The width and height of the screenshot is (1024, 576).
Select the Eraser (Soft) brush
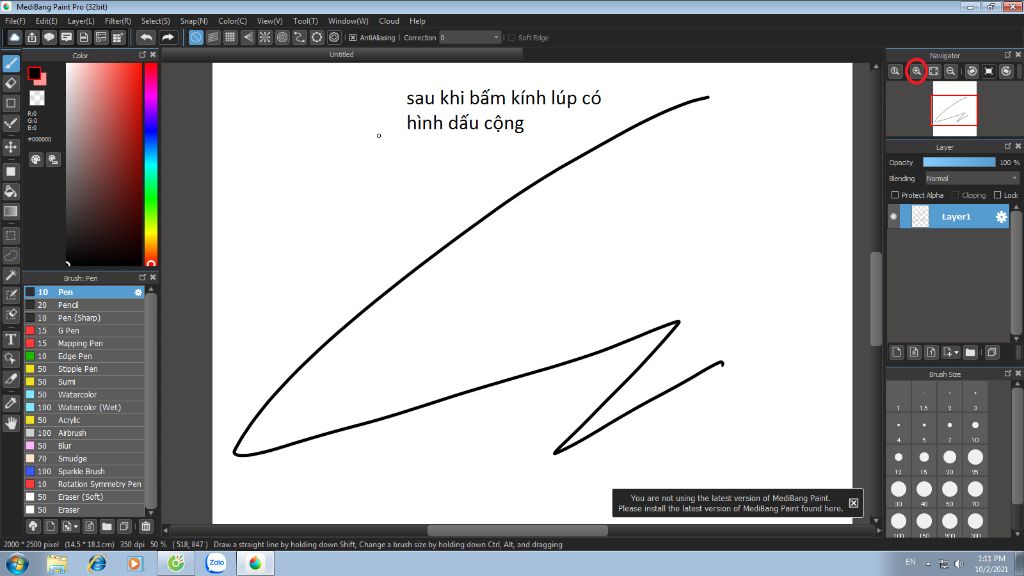(x=84, y=497)
